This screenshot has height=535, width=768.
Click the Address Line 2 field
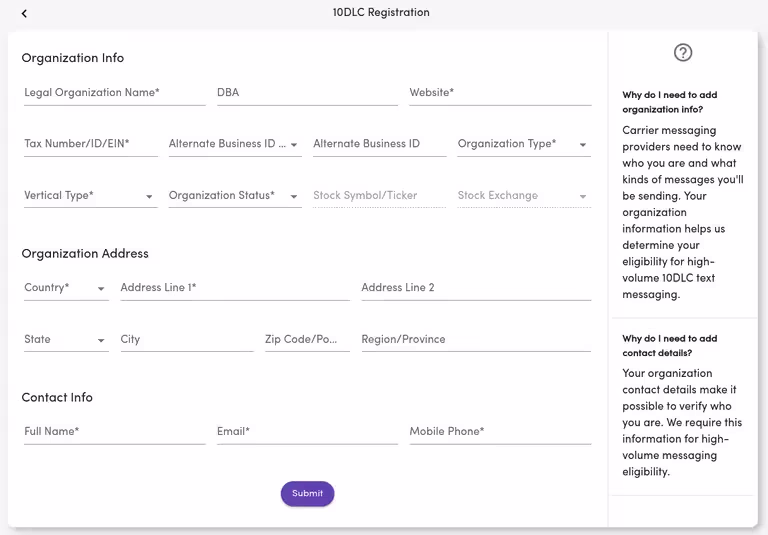click(x=476, y=288)
